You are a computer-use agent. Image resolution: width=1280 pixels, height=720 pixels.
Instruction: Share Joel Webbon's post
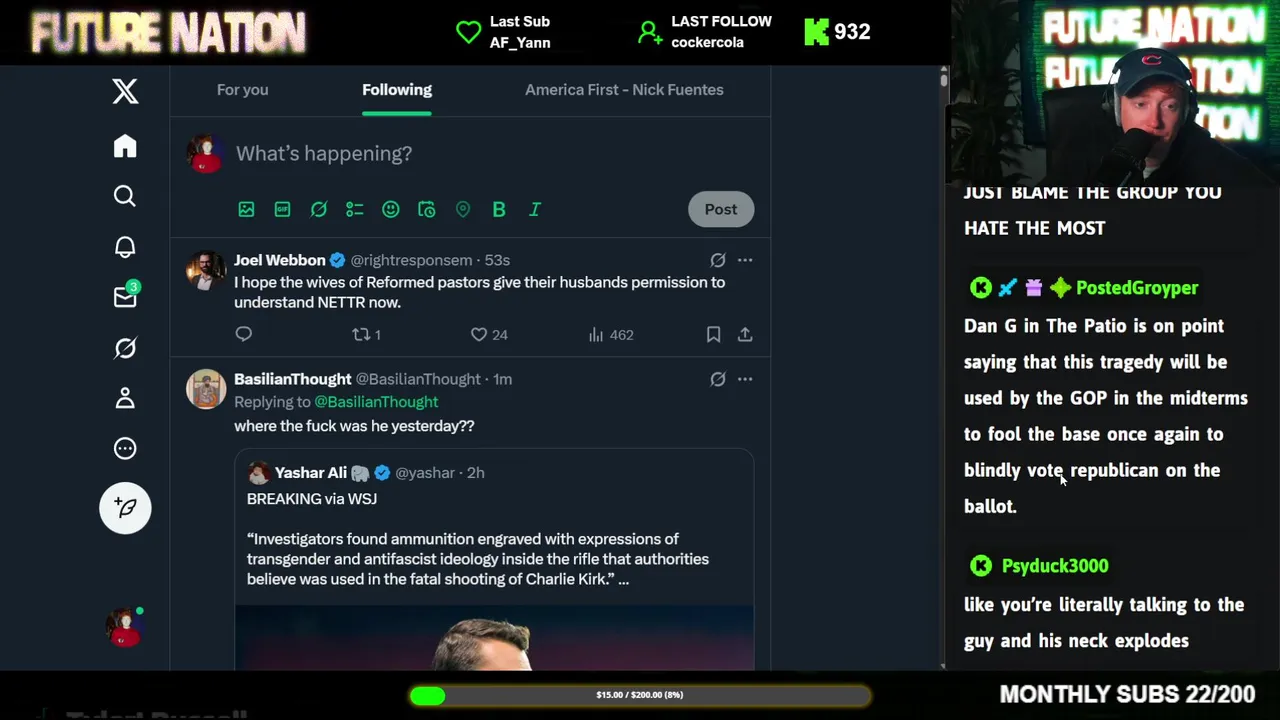745,334
